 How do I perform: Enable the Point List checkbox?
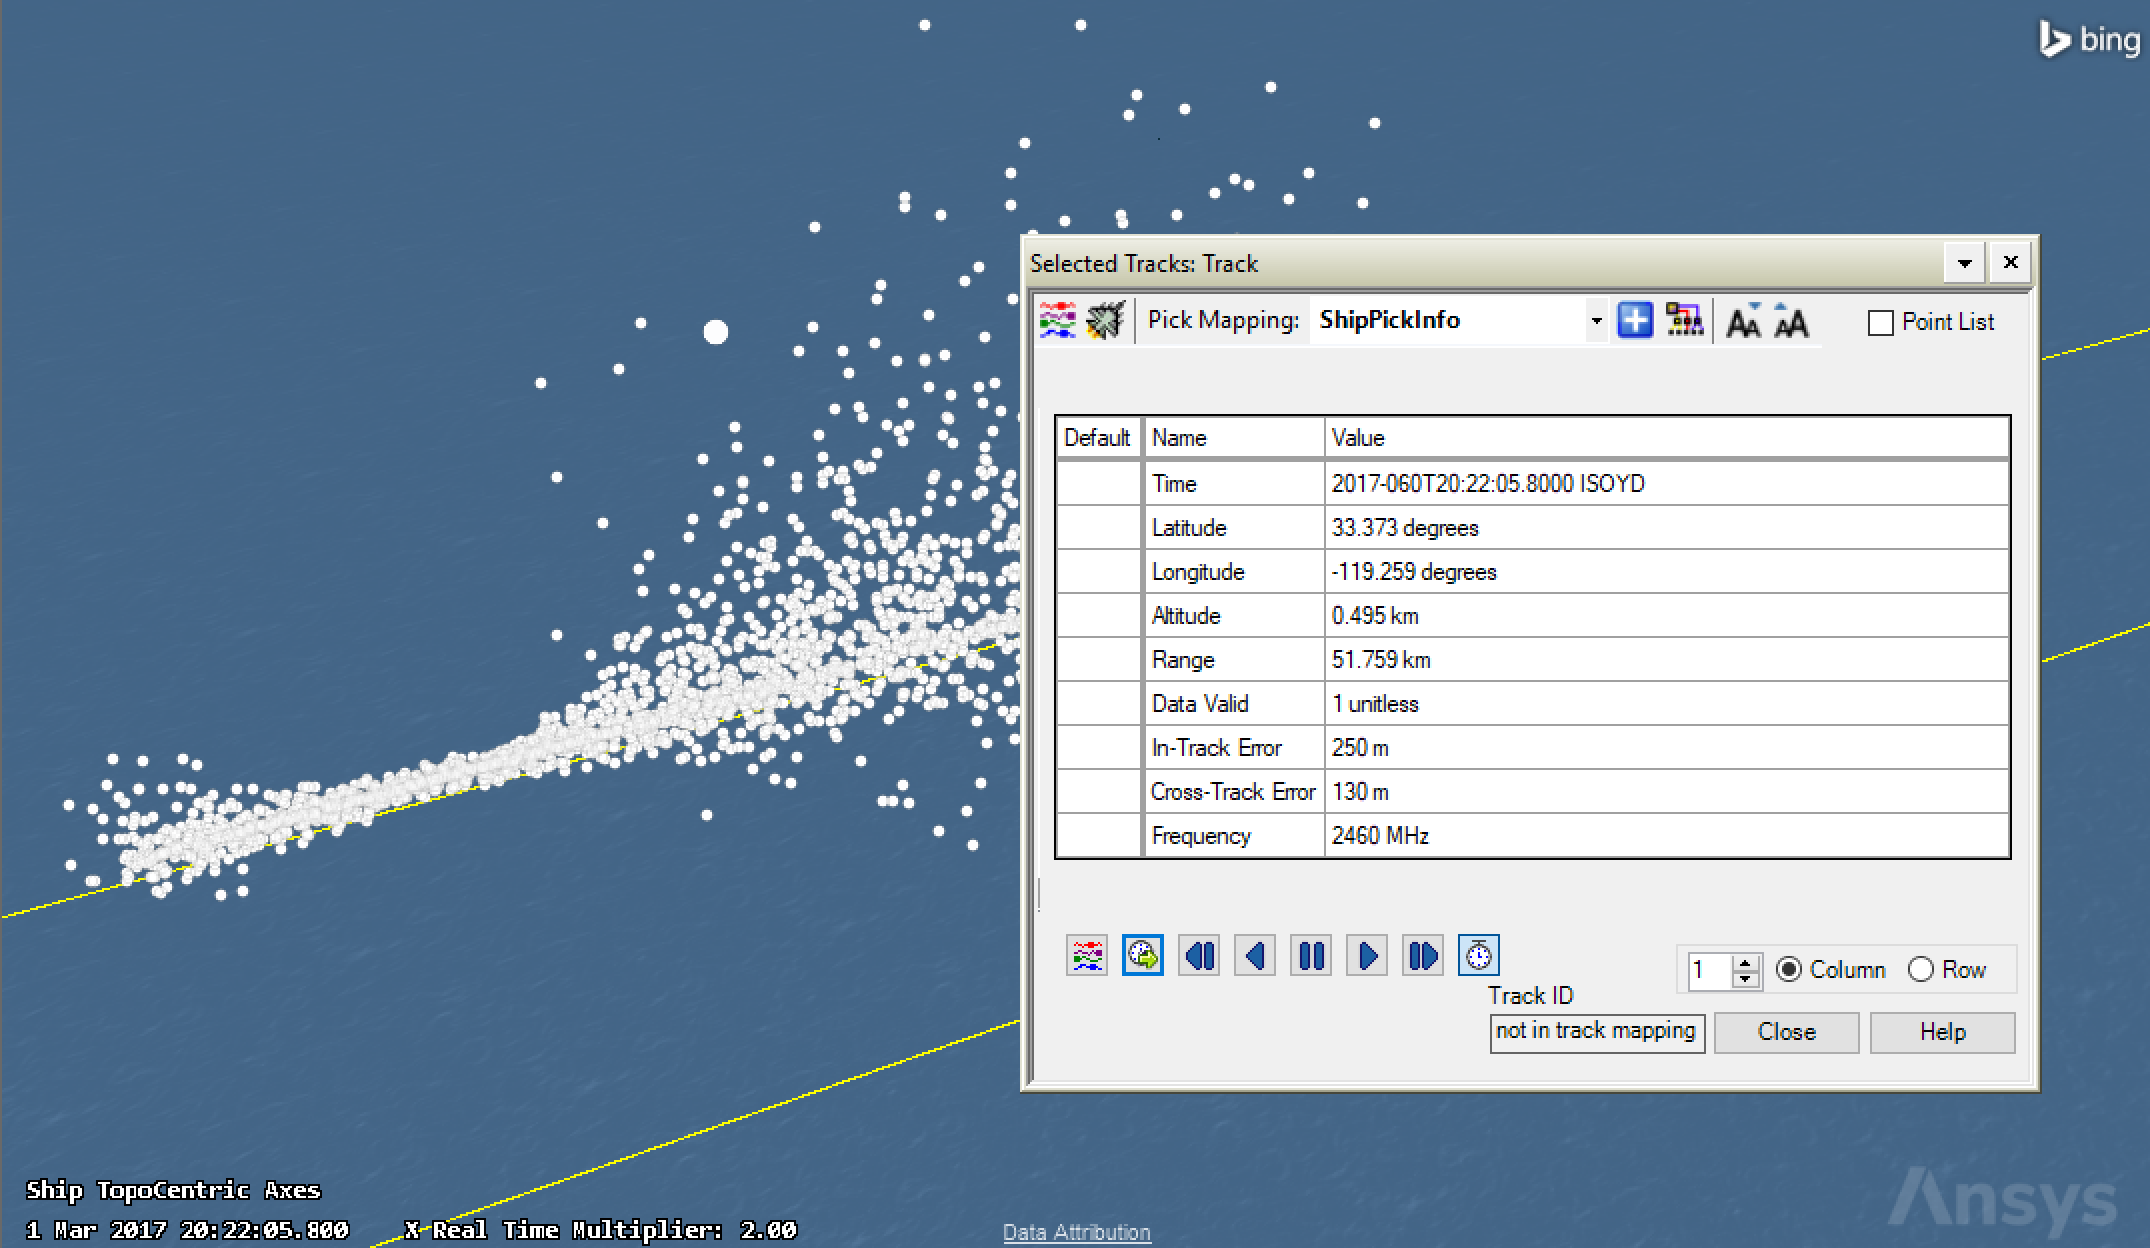click(x=1881, y=323)
